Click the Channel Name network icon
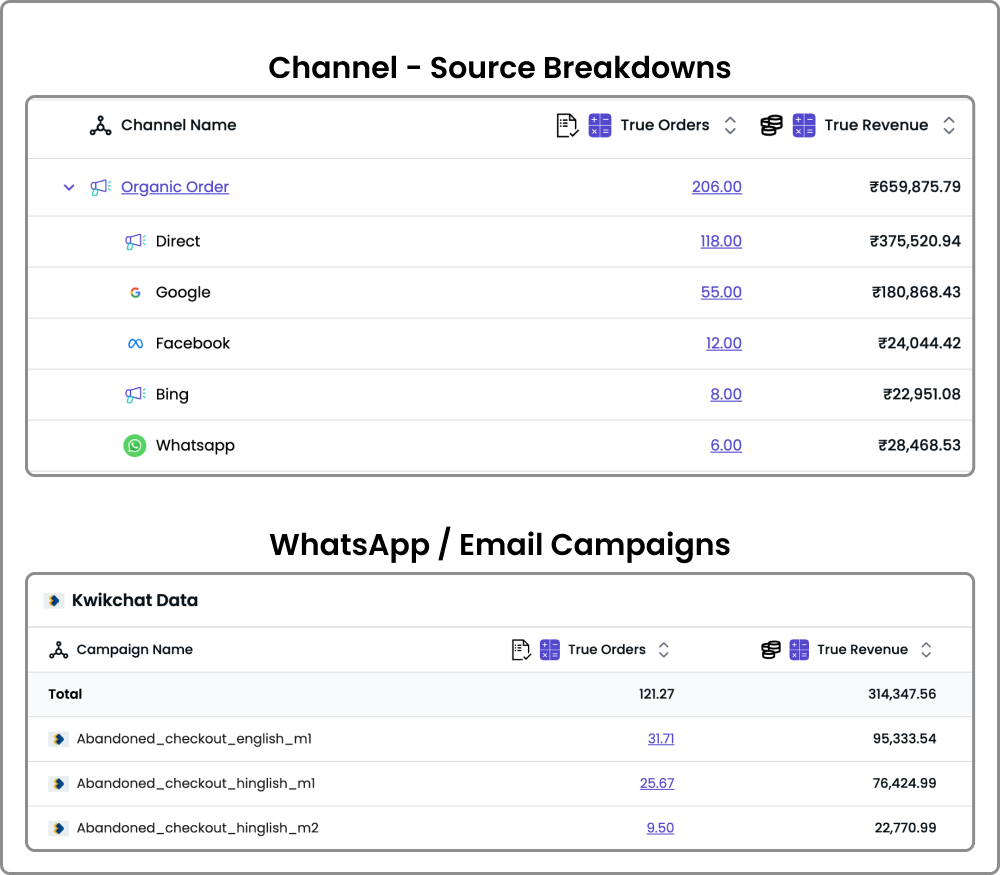The height and width of the screenshot is (875, 1000). (x=100, y=126)
